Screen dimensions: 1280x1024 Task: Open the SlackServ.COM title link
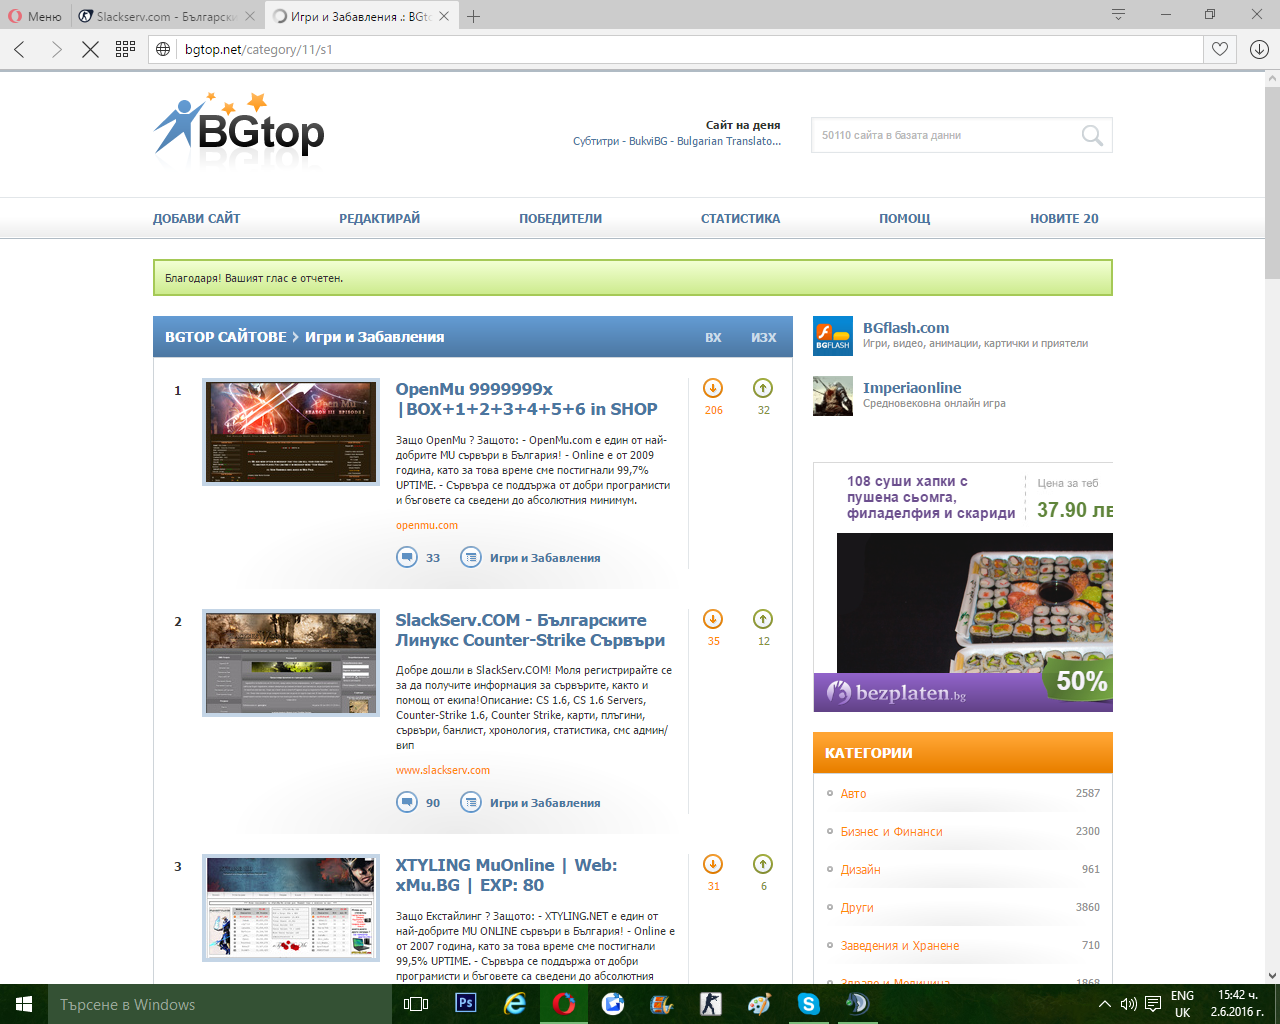click(530, 630)
